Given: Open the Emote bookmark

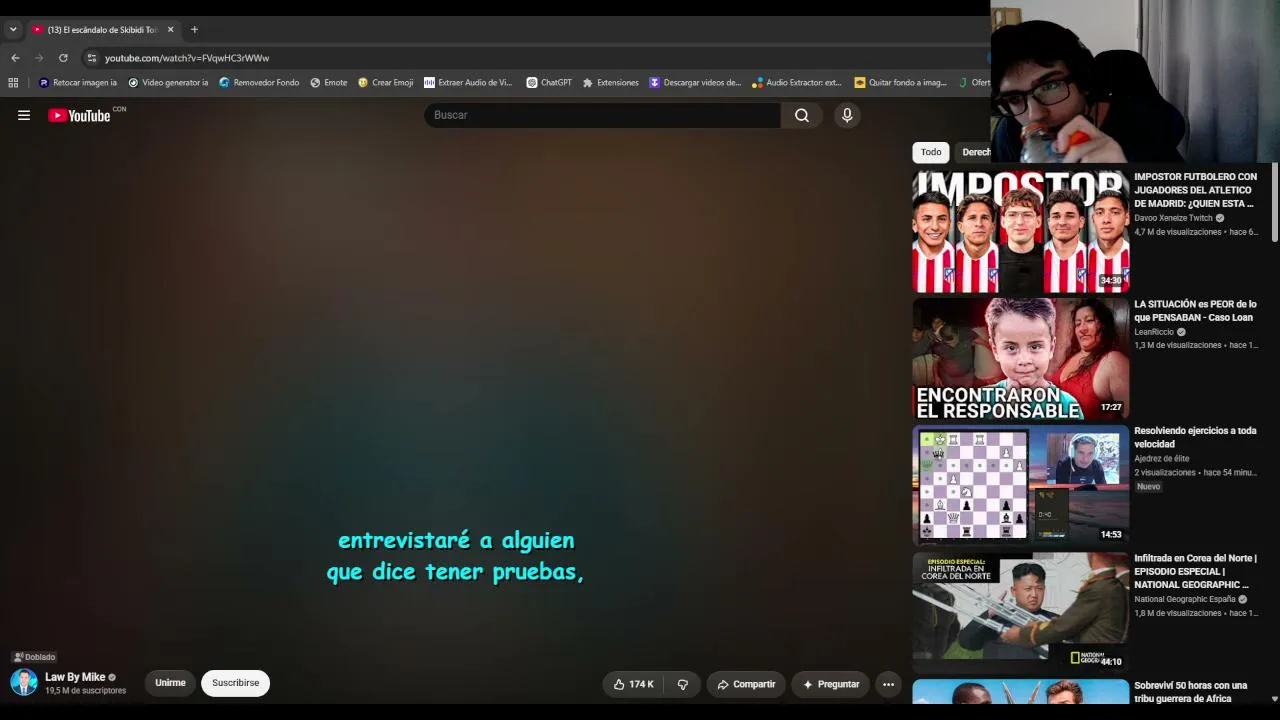Looking at the screenshot, I should pyautogui.click(x=329, y=83).
